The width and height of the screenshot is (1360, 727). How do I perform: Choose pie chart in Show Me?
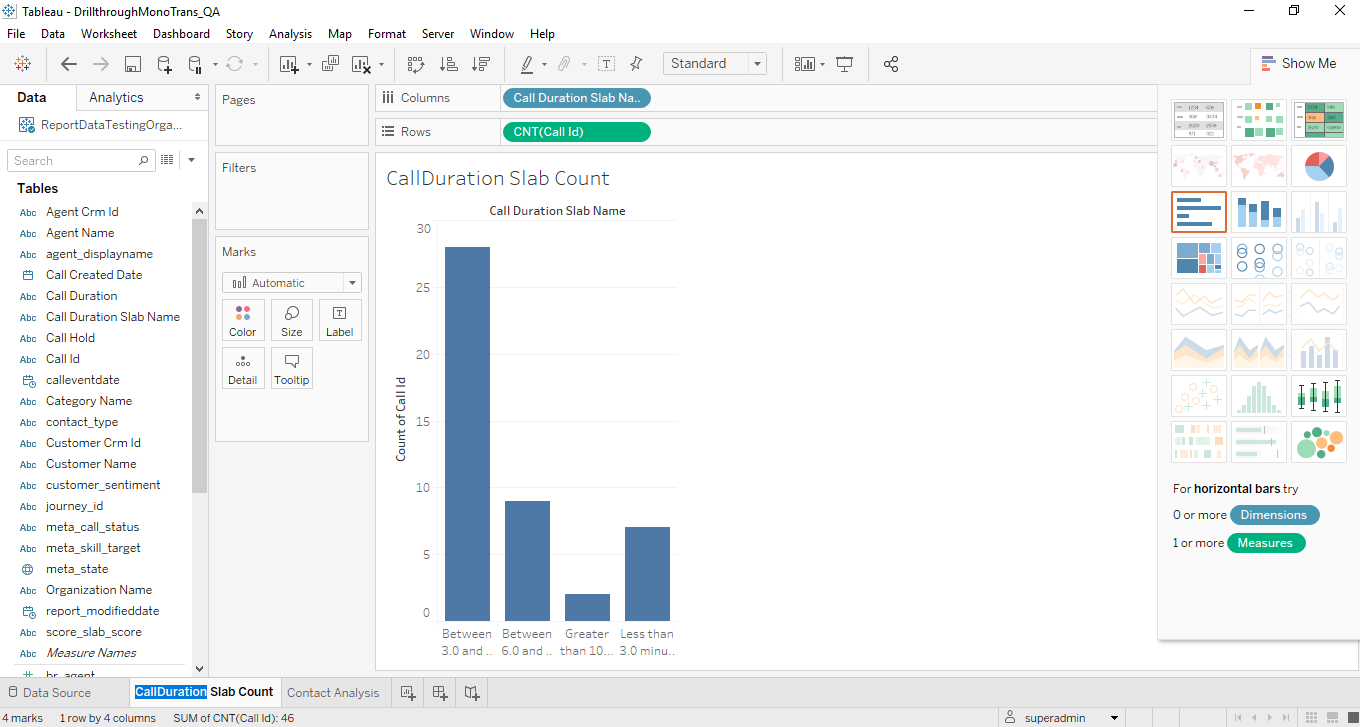[x=1319, y=166]
